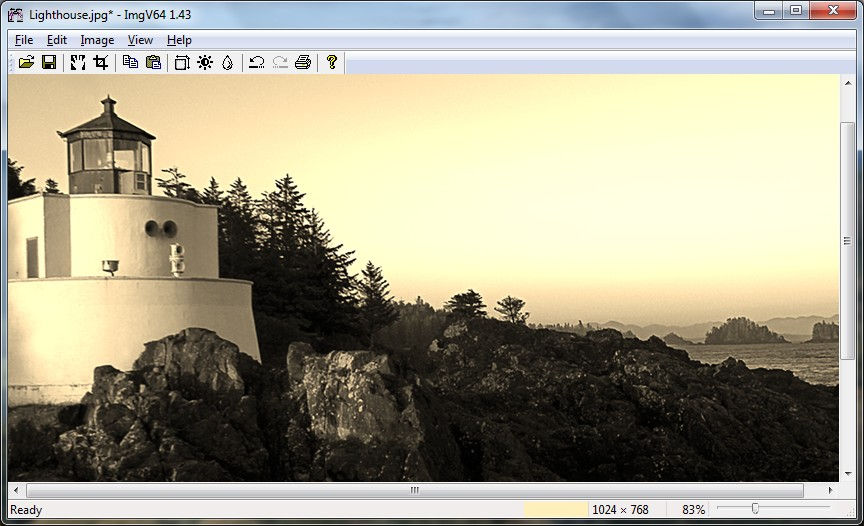Adjust the zoom slider handle in the status bar

tap(755, 508)
